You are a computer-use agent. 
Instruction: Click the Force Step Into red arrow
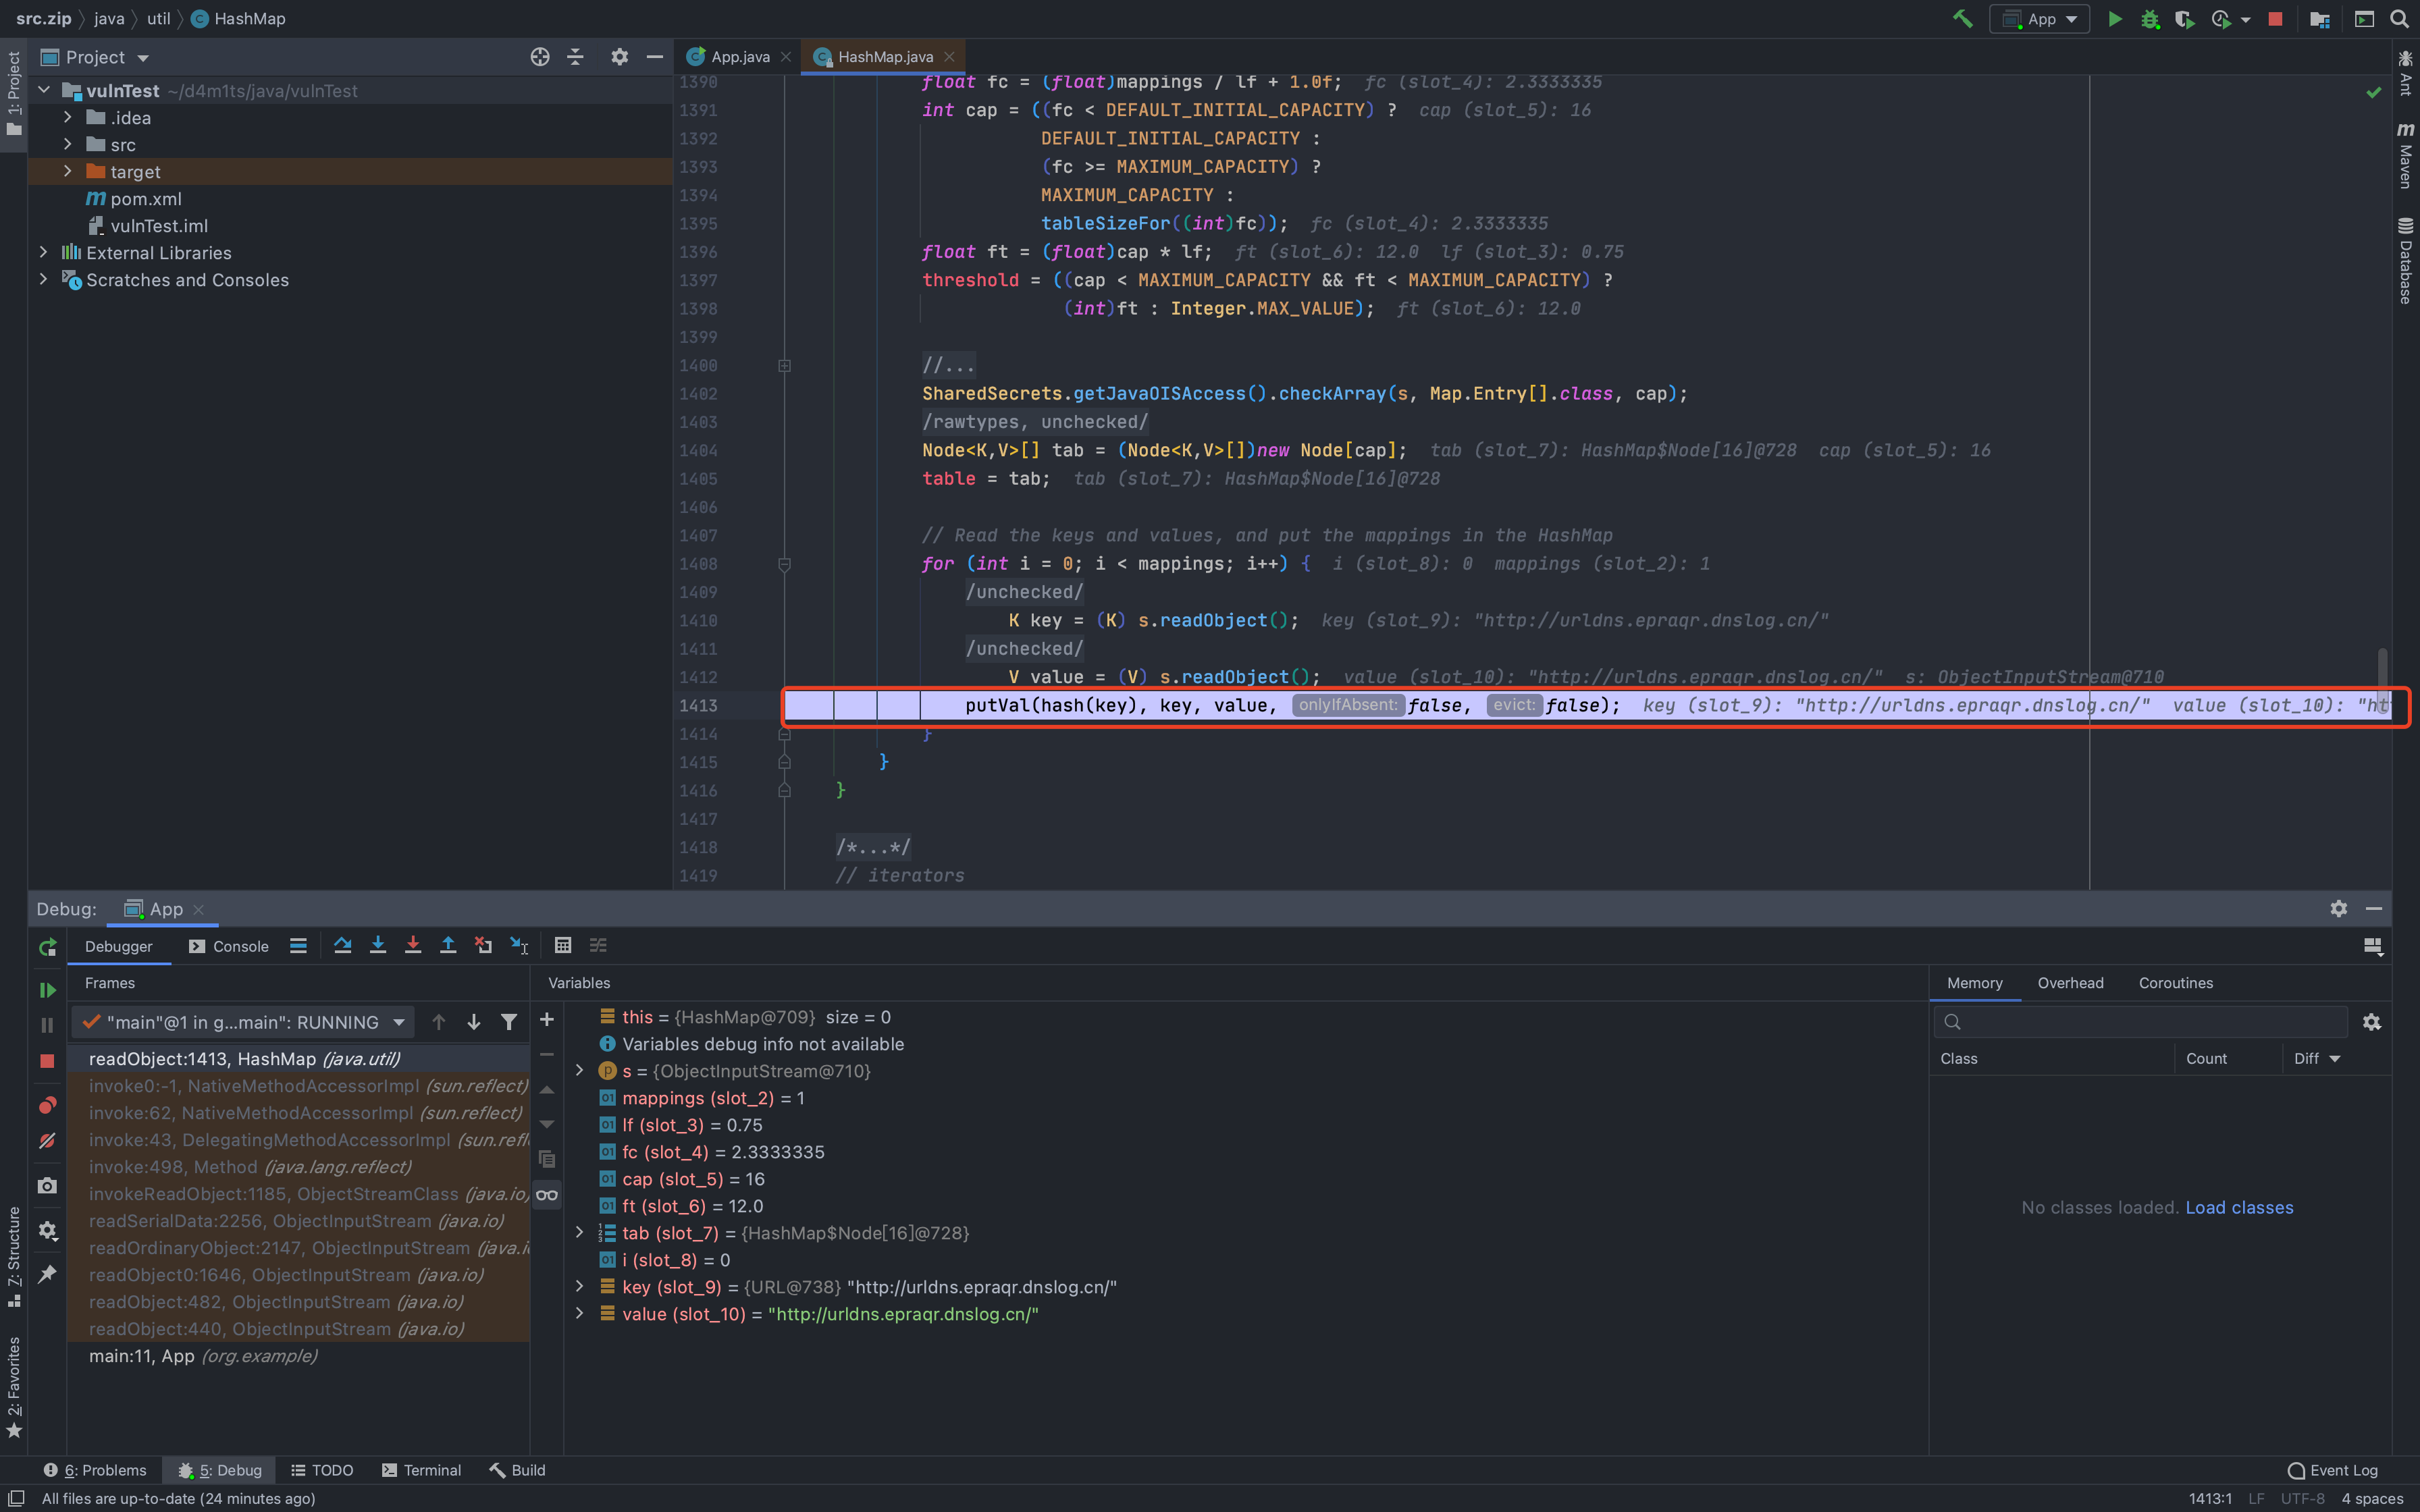412,945
